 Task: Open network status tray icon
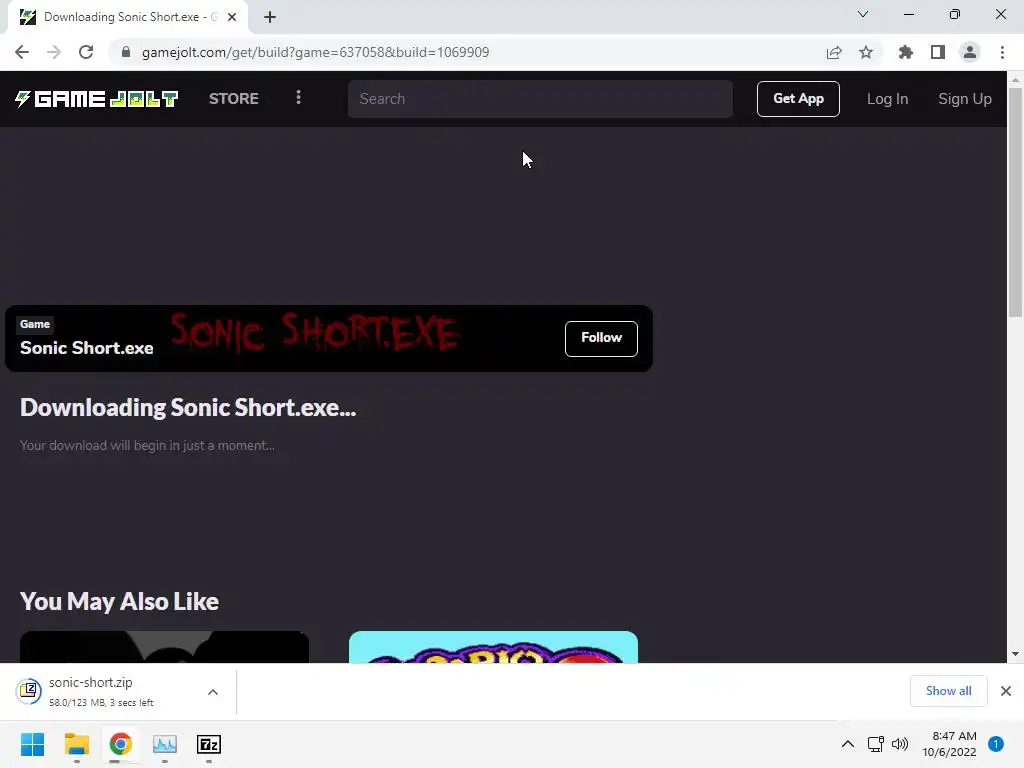875,744
